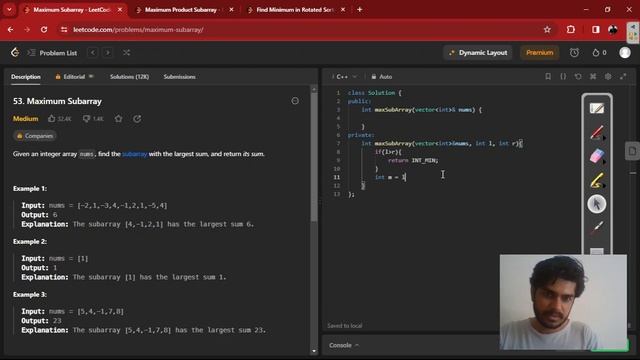Open the Editorial tab
640x360 pixels.
click(74, 77)
